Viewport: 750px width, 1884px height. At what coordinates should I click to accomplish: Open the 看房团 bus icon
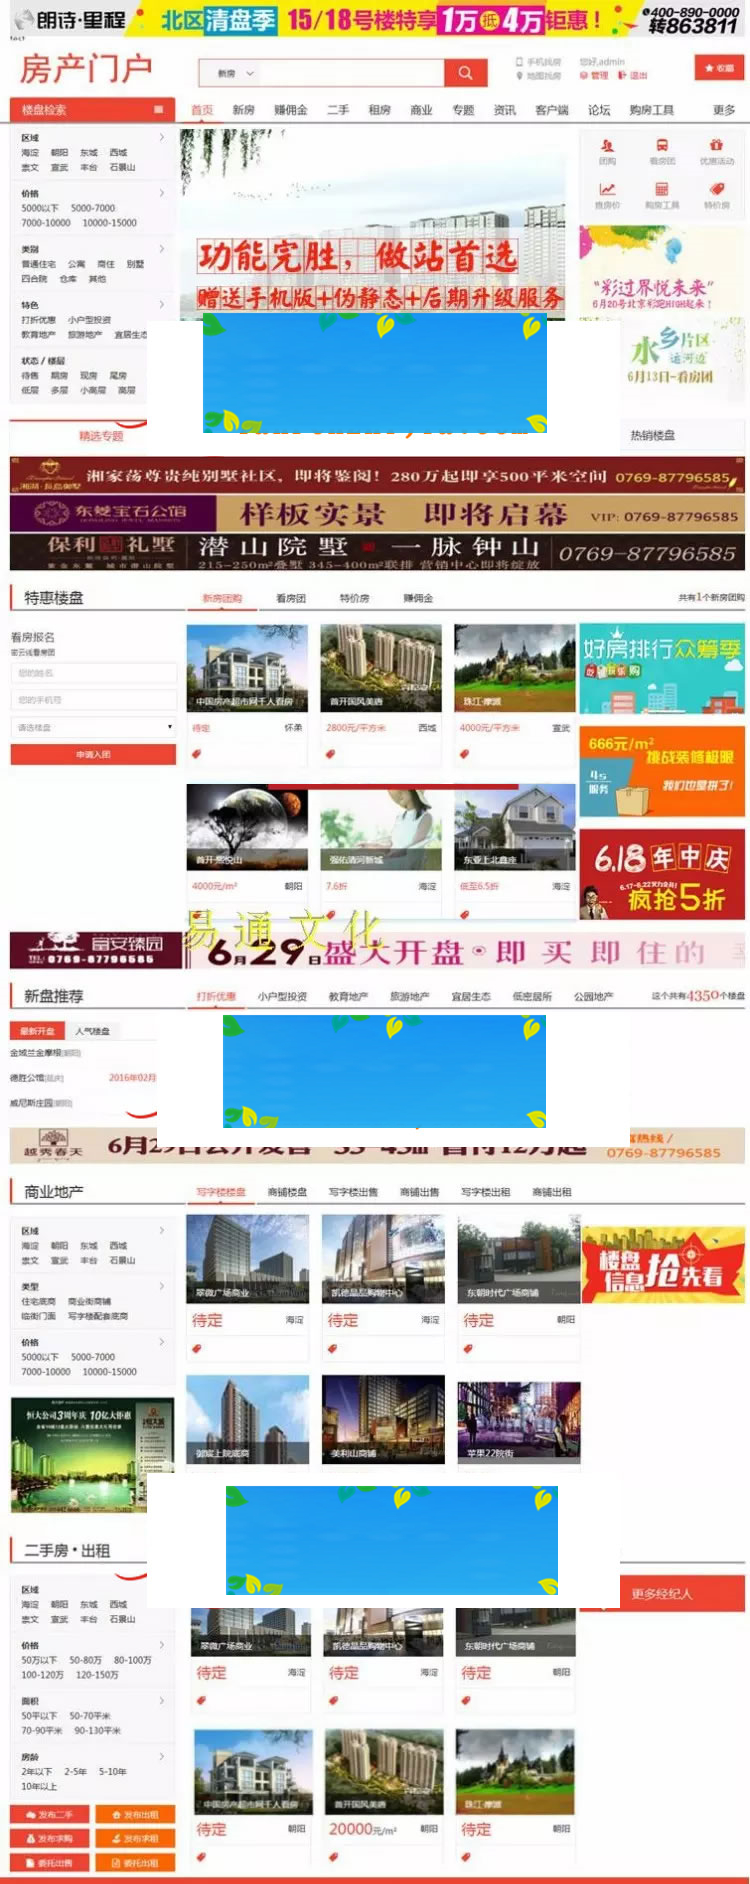pyautogui.click(x=662, y=146)
